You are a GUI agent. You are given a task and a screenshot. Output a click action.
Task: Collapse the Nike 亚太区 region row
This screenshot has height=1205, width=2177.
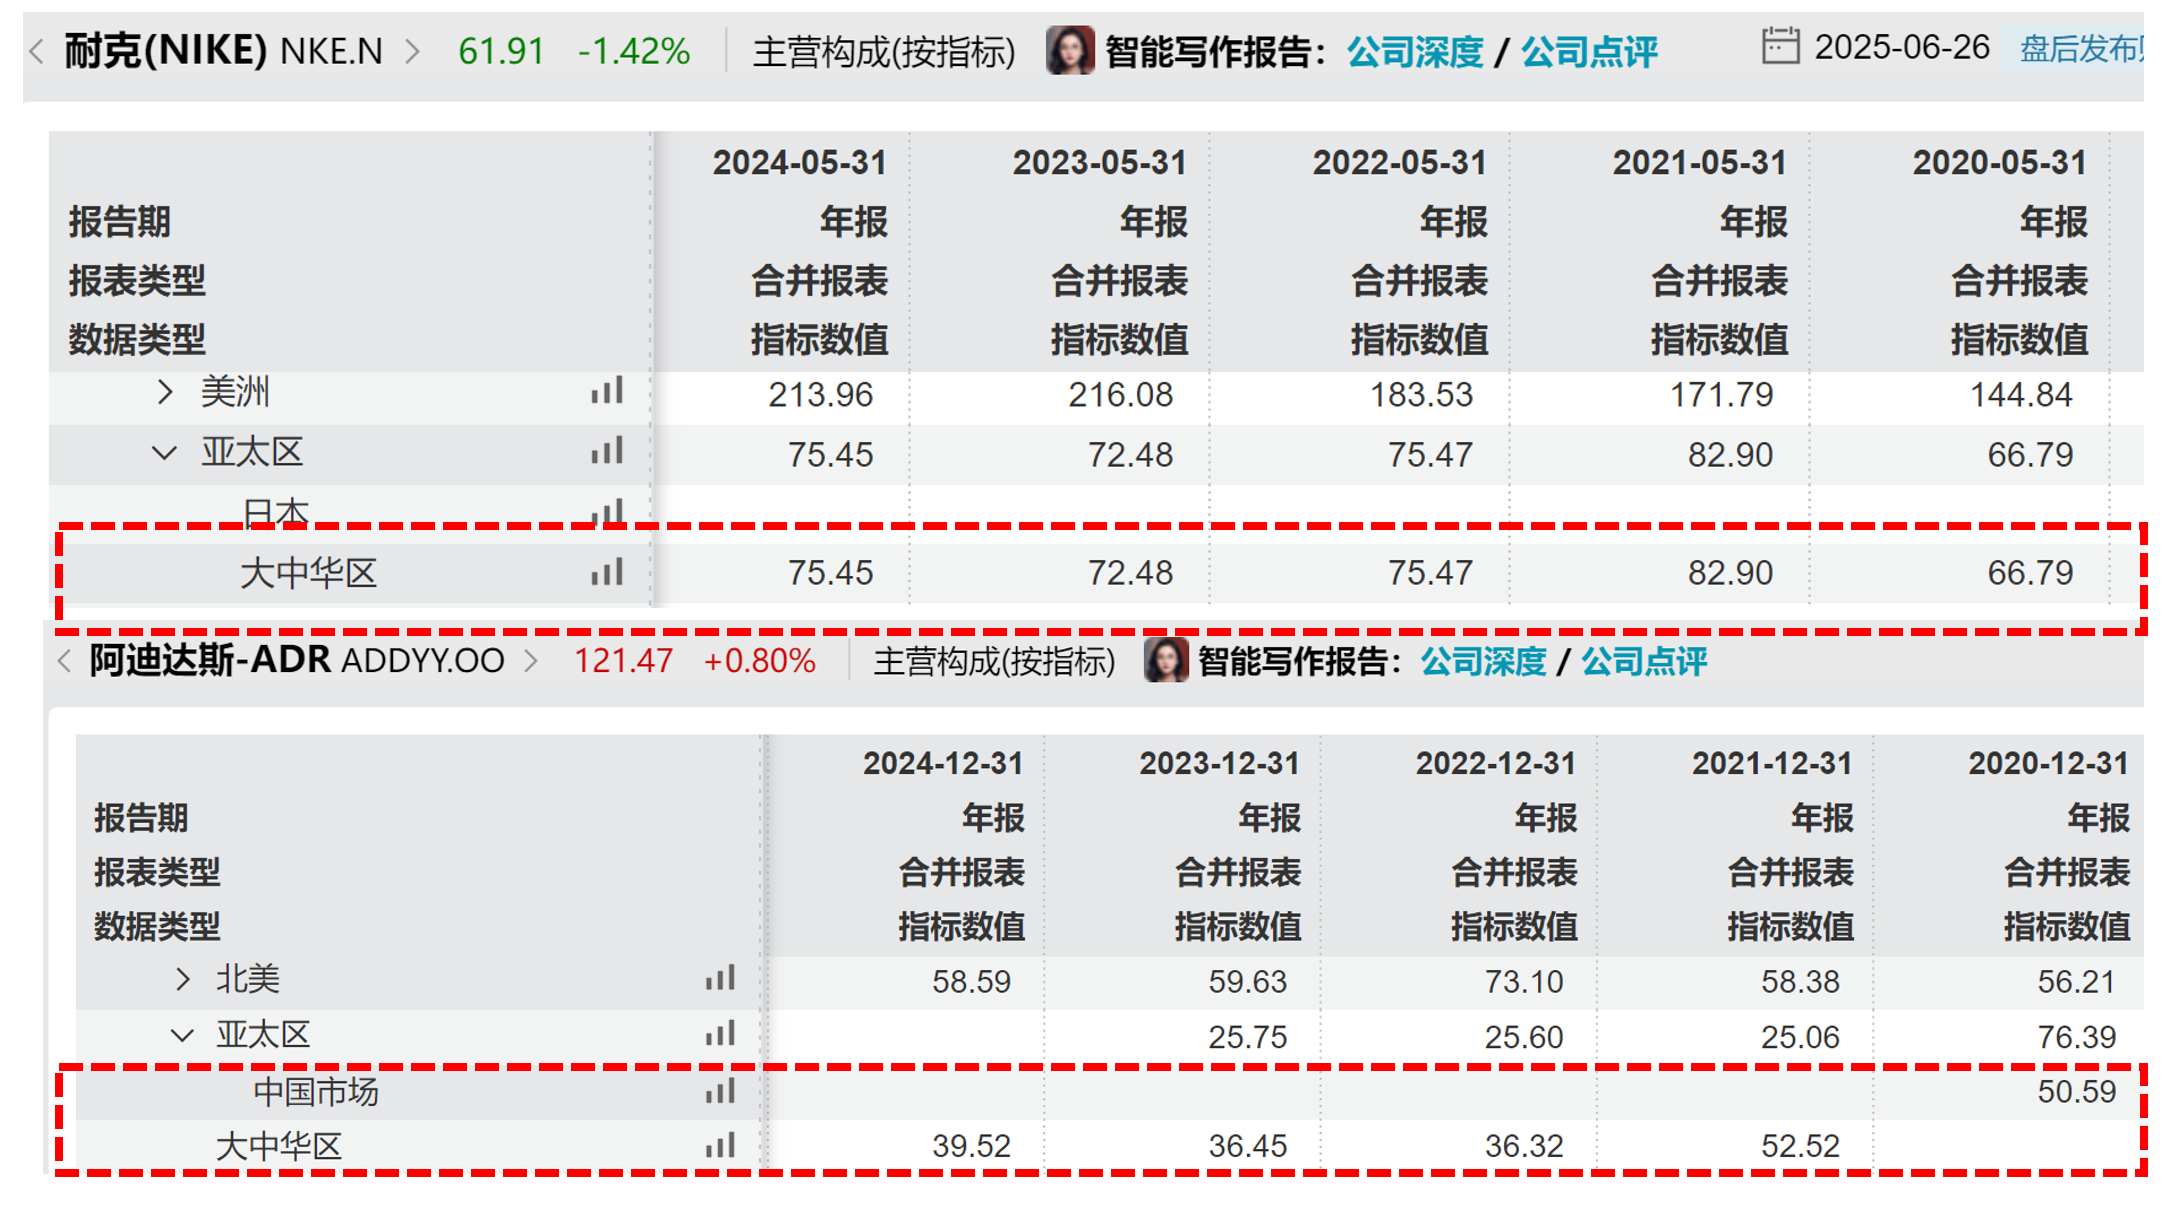pos(165,452)
